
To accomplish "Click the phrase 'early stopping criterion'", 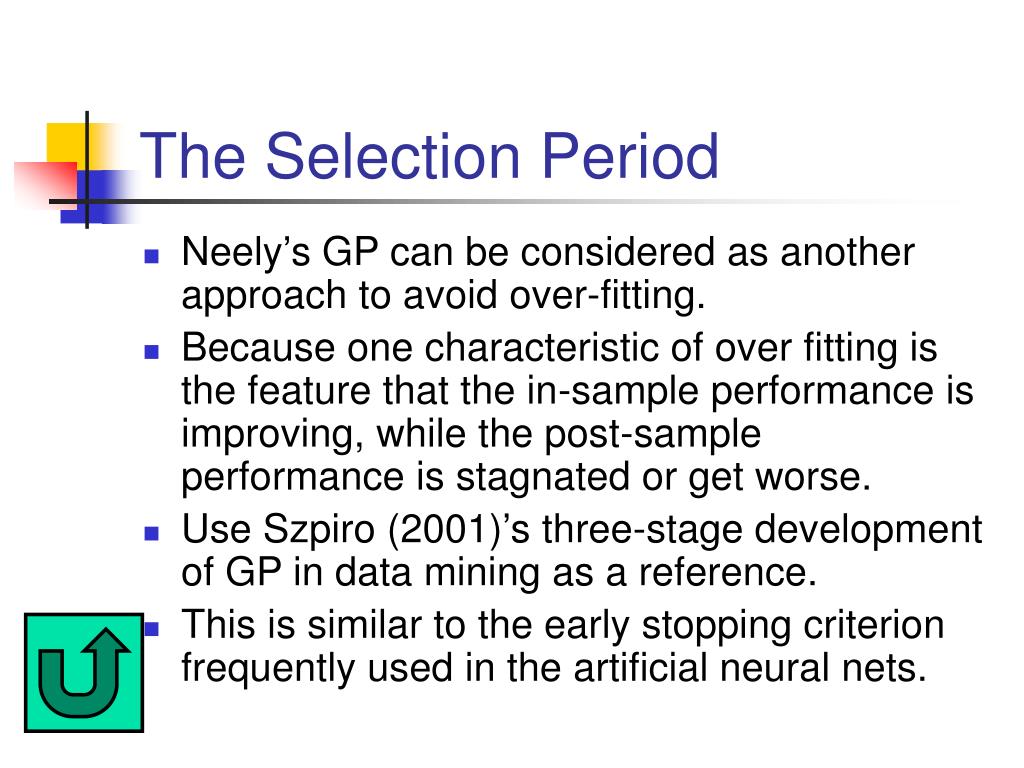I will click(x=744, y=625).
